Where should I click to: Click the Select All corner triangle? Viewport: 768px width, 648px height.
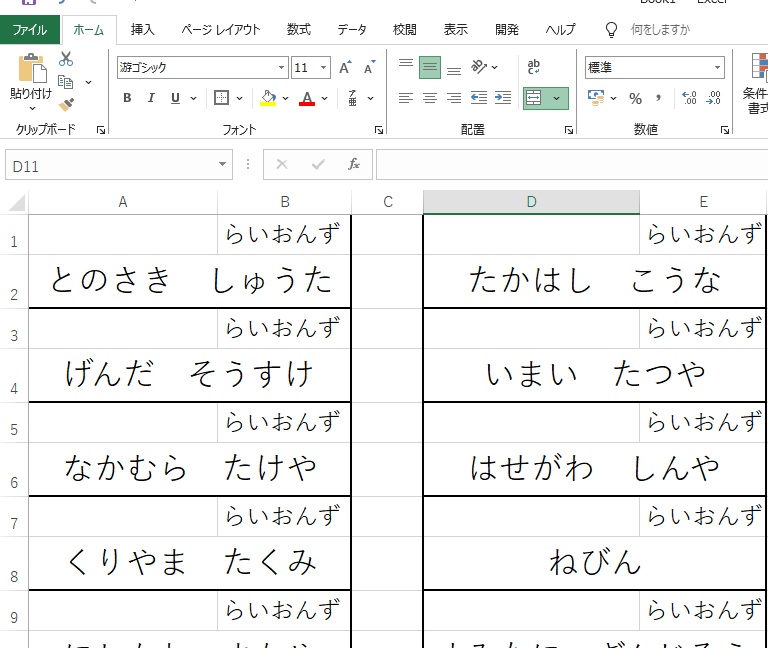tap(16, 202)
